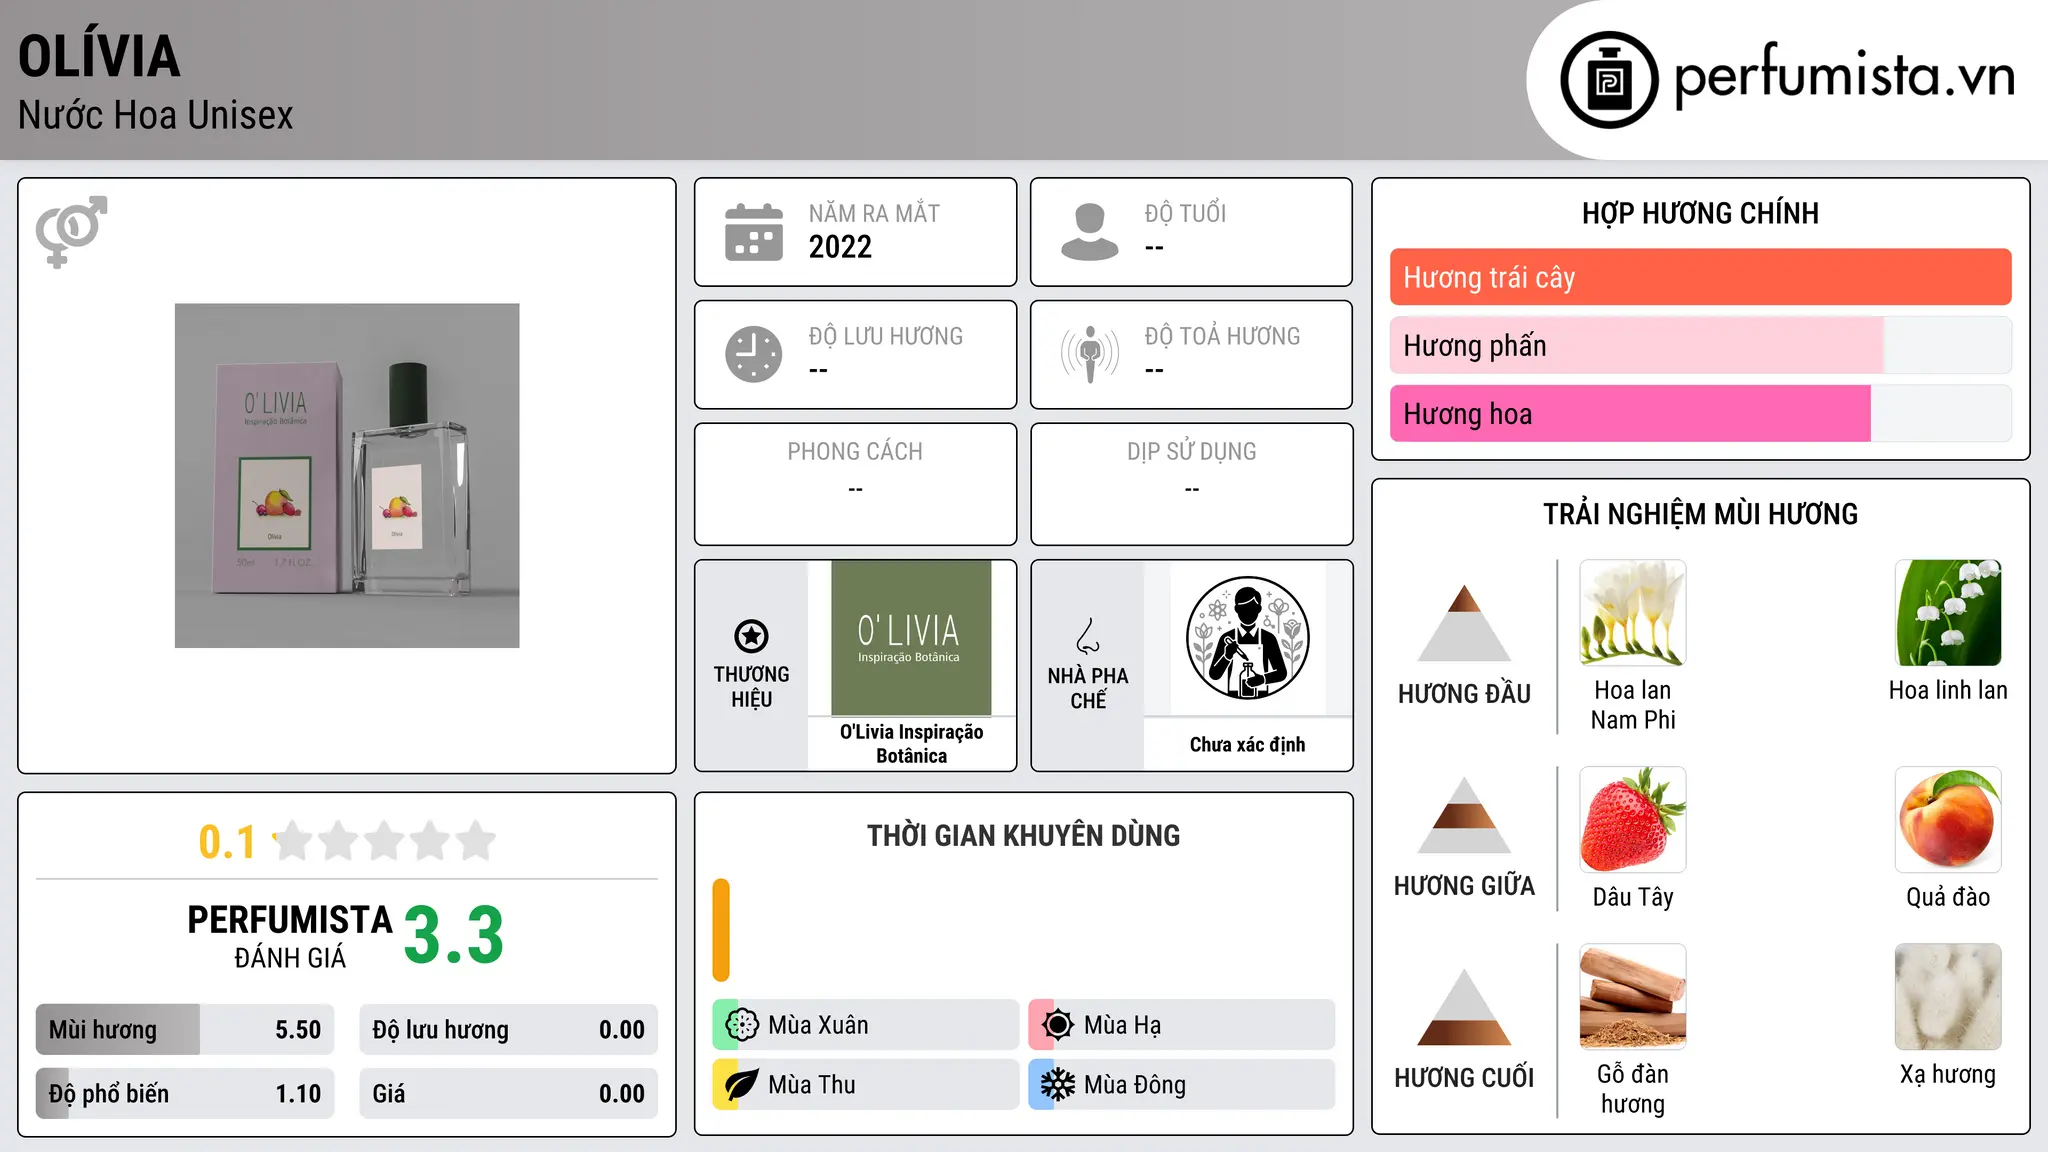
Task: Click the Xạ hương note name
Action: pos(1948,1075)
